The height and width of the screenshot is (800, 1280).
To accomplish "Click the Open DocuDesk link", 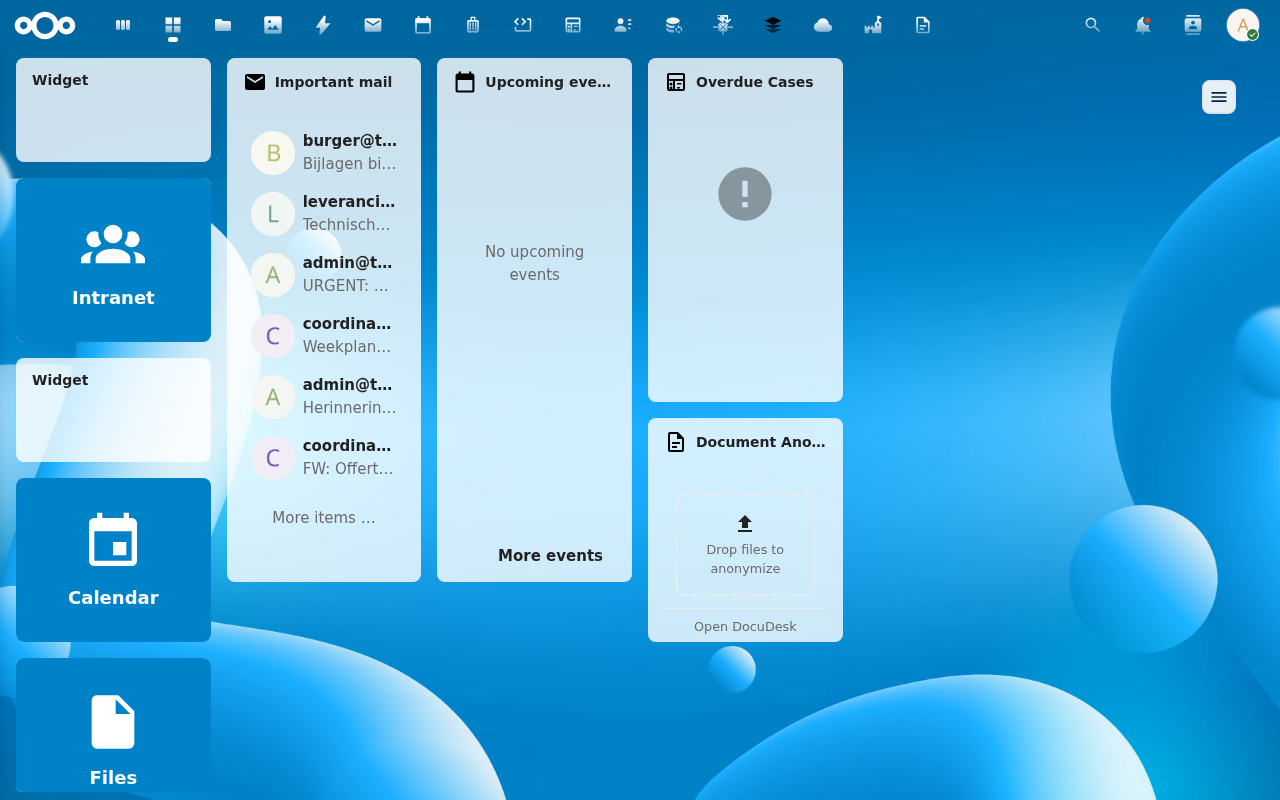I will coord(745,627).
